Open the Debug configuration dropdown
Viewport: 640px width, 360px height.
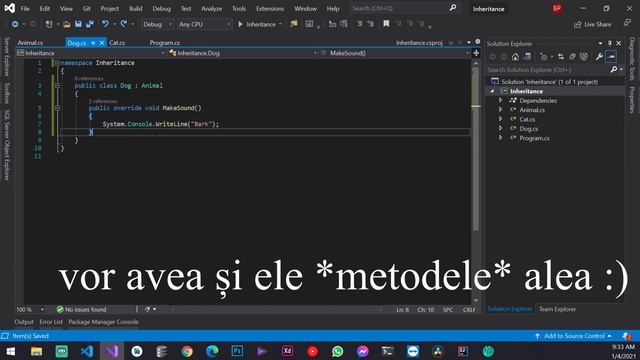coord(157,24)
